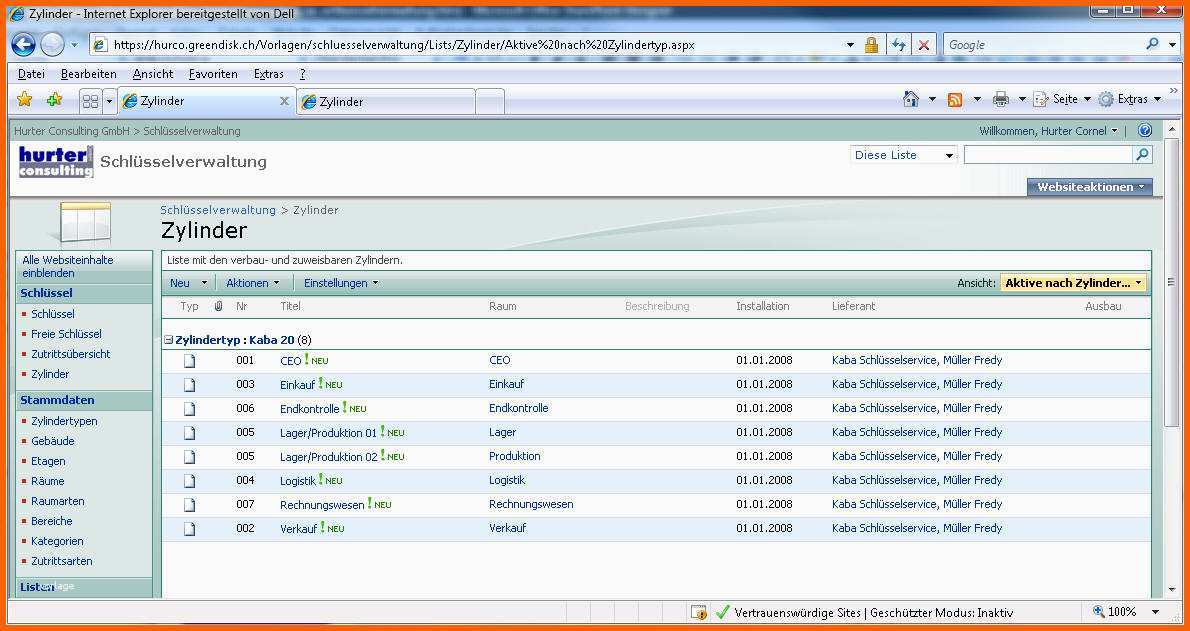The image size is (1190, 631).
Task: Click the Print icon in toolbar
Action: (x=1000, y=99)
